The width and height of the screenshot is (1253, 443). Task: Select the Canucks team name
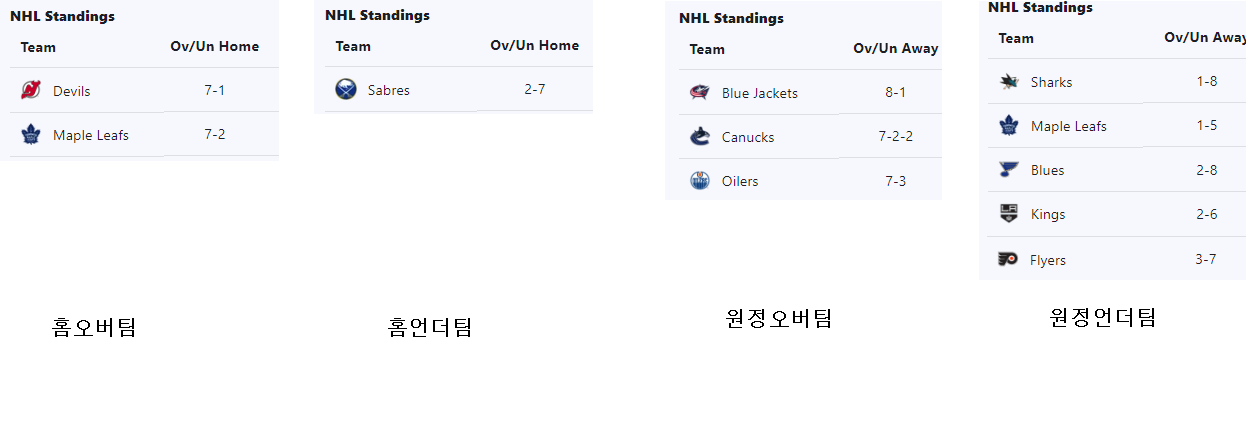pos(748,137)
